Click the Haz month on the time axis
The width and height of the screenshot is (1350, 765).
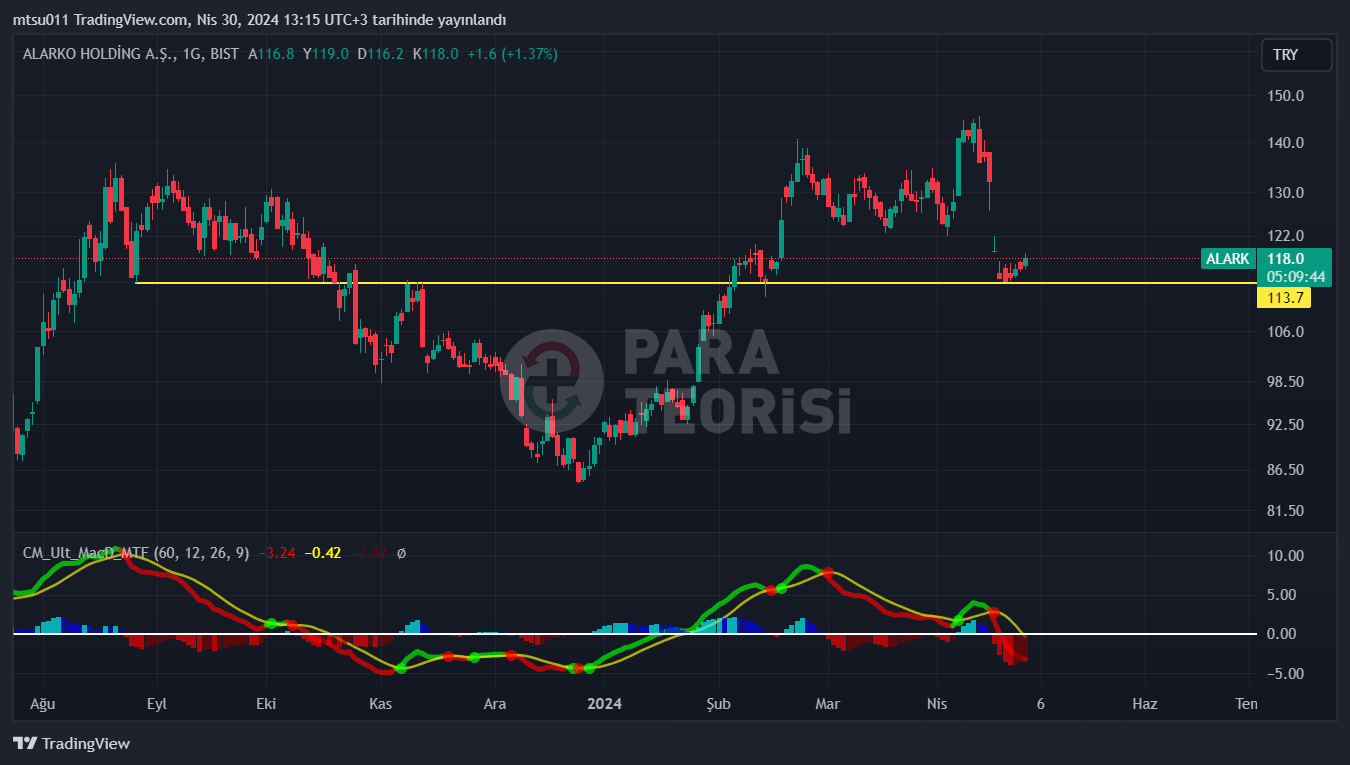point(1145,704)
